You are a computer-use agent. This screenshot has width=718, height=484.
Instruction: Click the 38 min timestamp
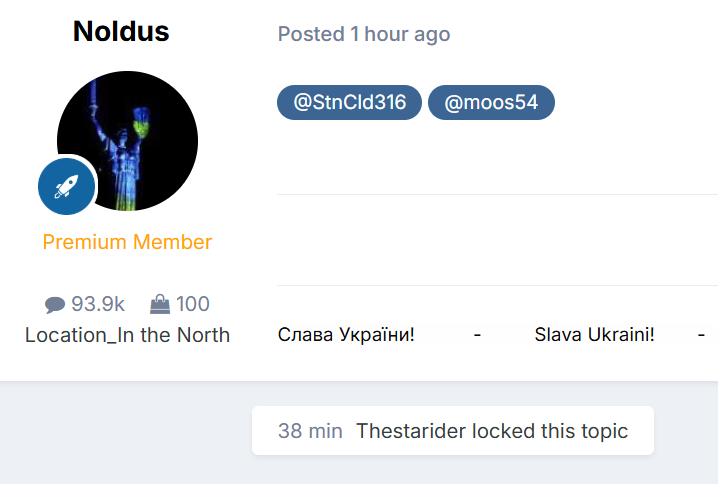tap(310, 431)
